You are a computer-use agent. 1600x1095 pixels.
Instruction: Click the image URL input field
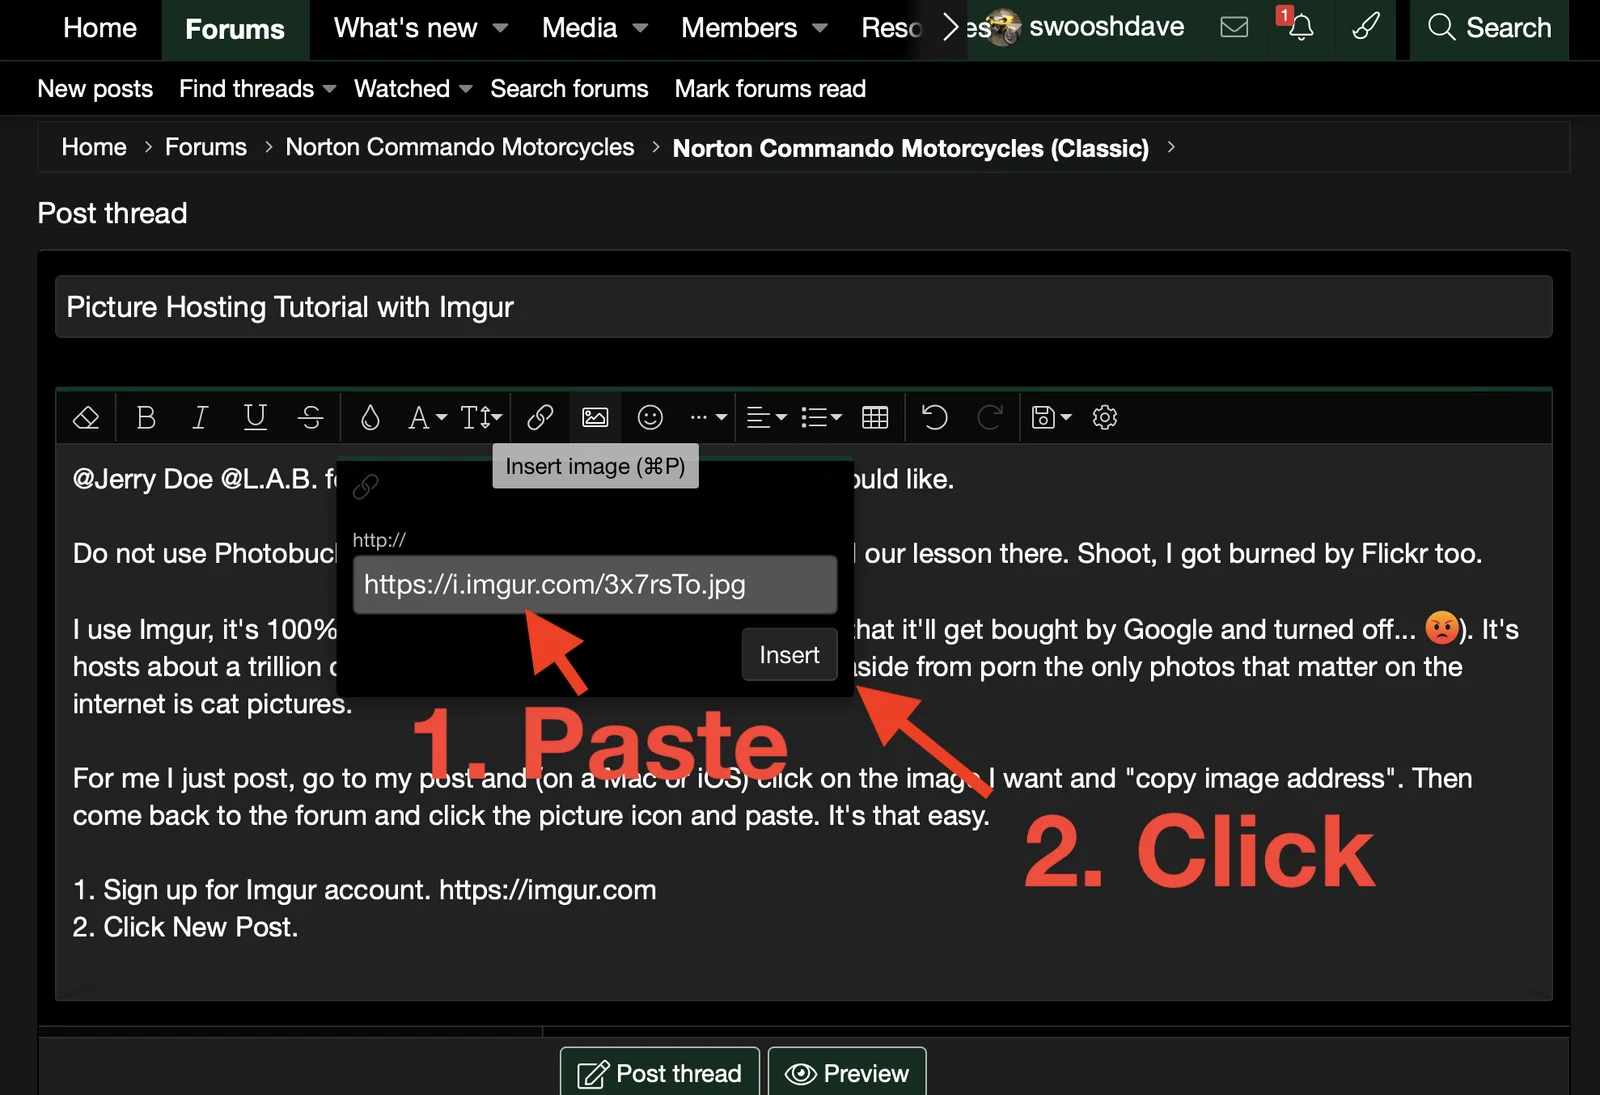tap(594, 585)
